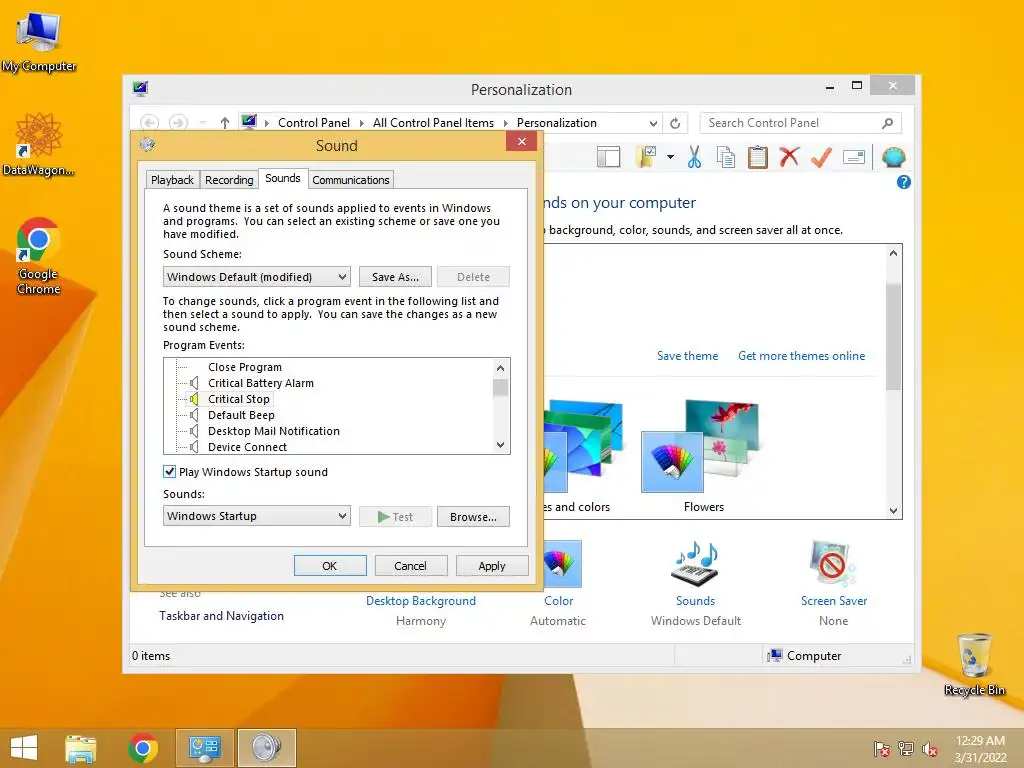Click OK in Sound dialog
1024x768 pixels.
330,566
